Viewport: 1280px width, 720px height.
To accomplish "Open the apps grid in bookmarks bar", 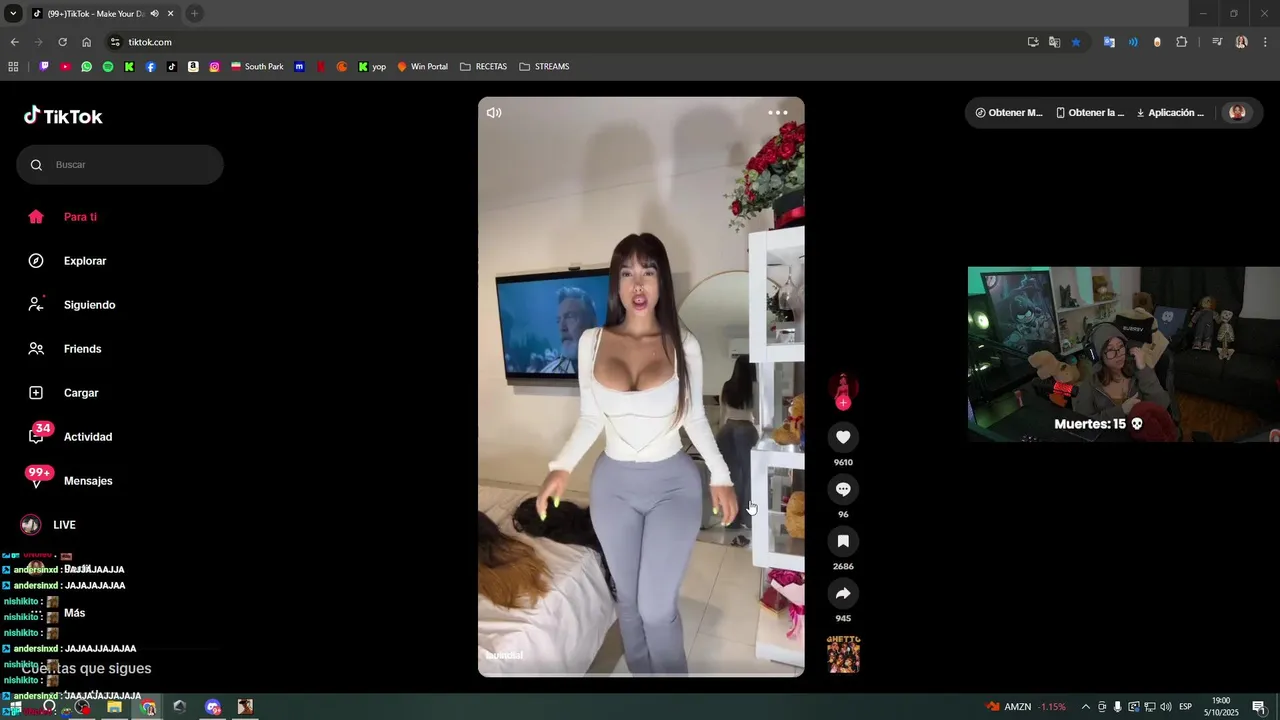I will (13, 67).
